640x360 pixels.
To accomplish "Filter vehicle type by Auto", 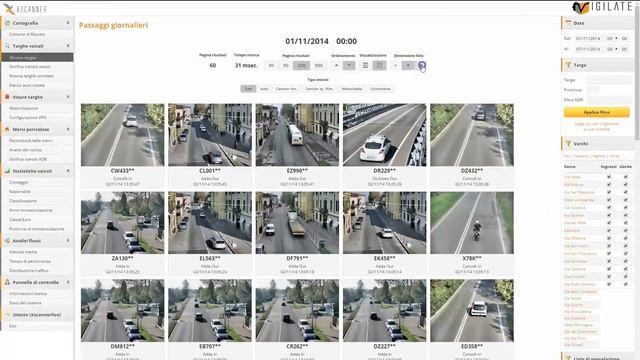I will (264, 89).
